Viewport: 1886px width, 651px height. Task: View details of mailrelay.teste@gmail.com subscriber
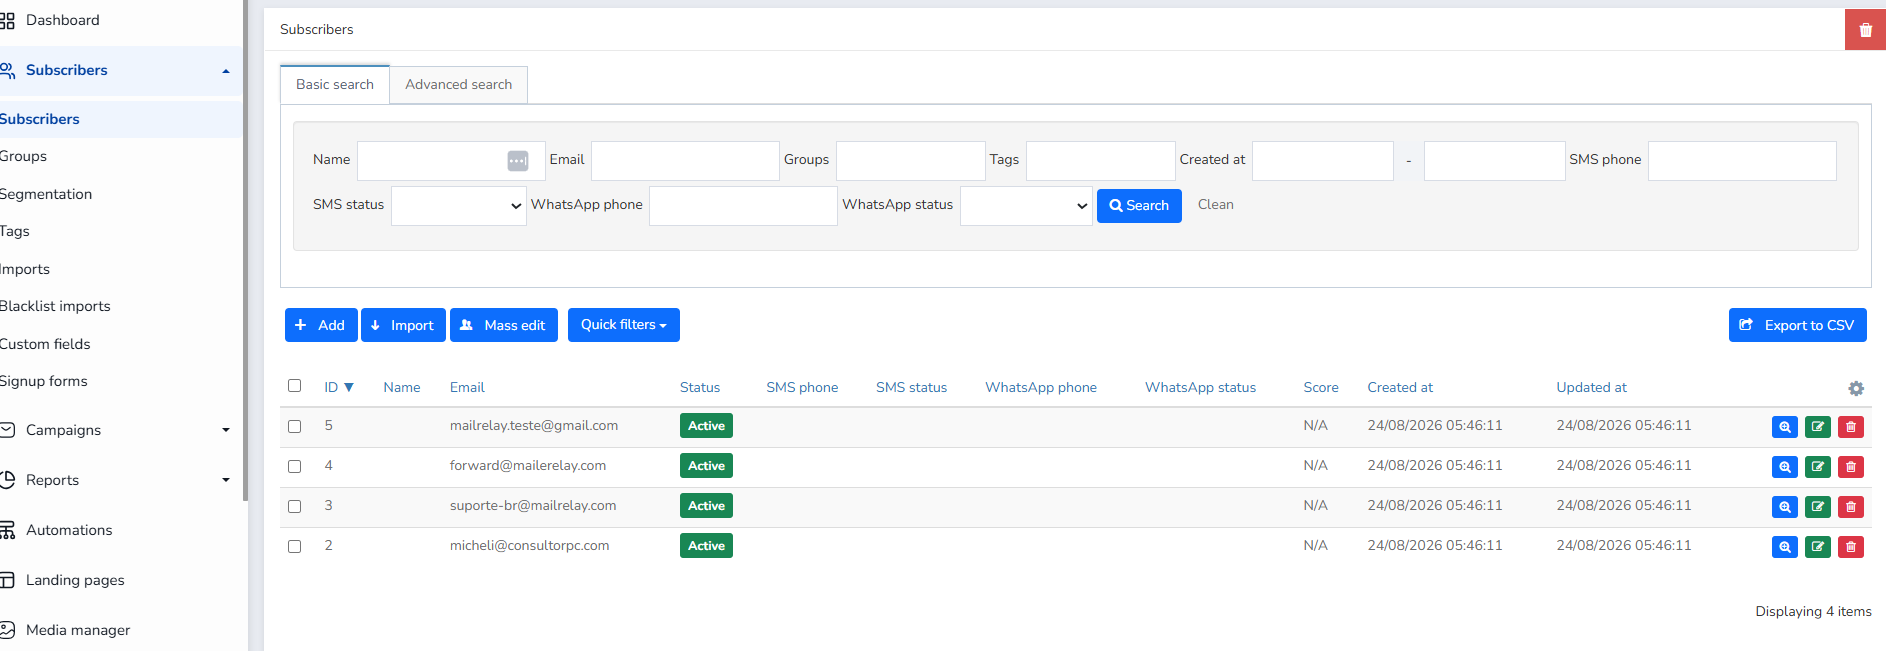click(x=1784, y=427)
